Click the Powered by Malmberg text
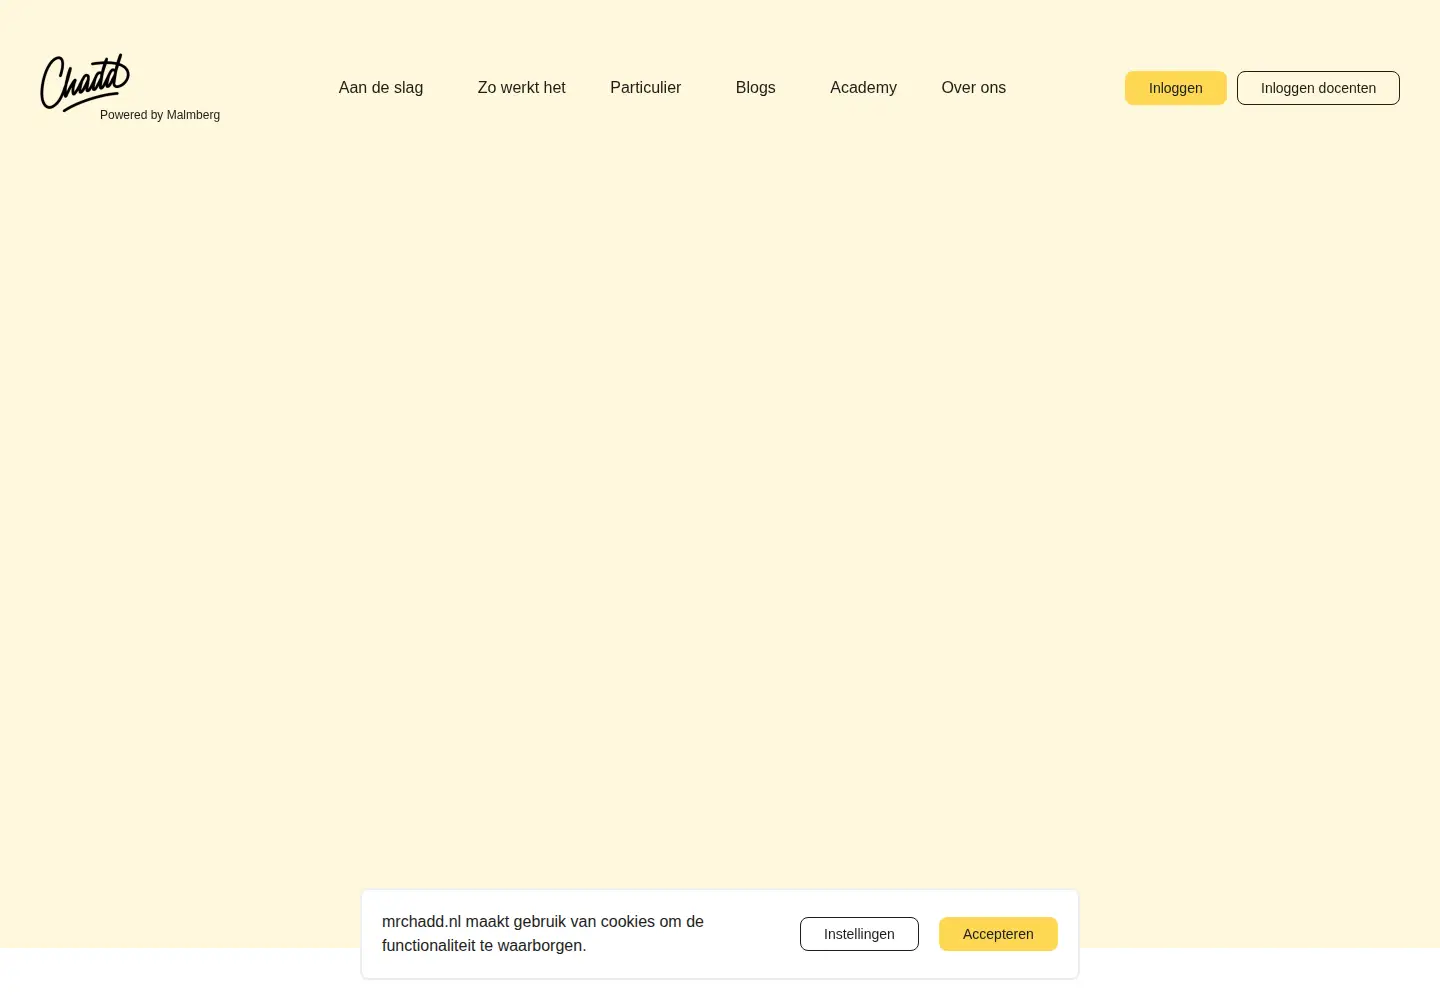The image size is (1440, 1000). [x=160, y=115]
